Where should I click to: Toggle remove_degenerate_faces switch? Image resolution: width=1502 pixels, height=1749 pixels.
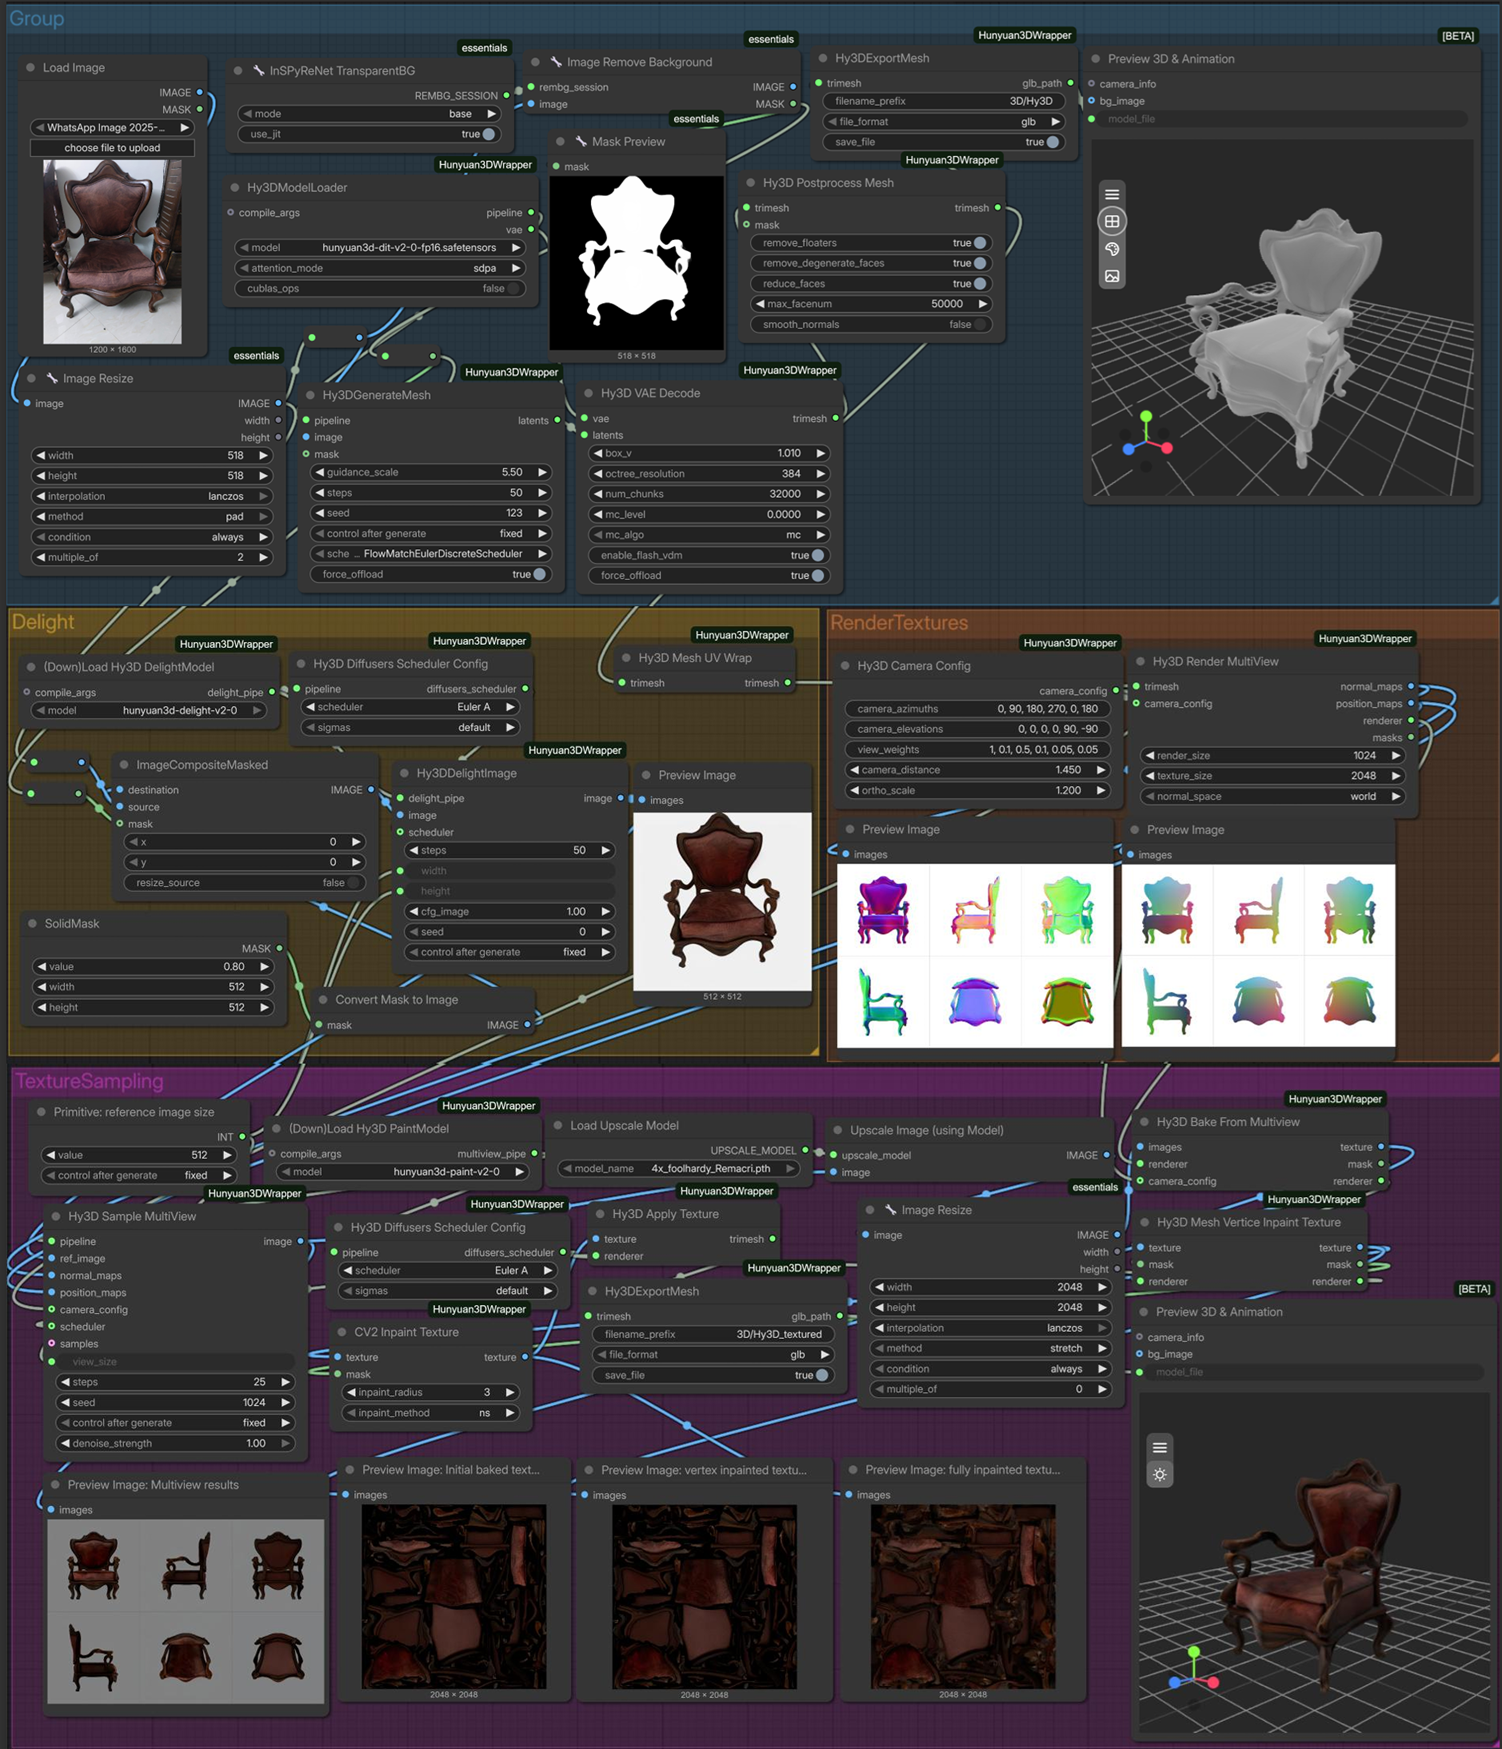click(980, 263)
